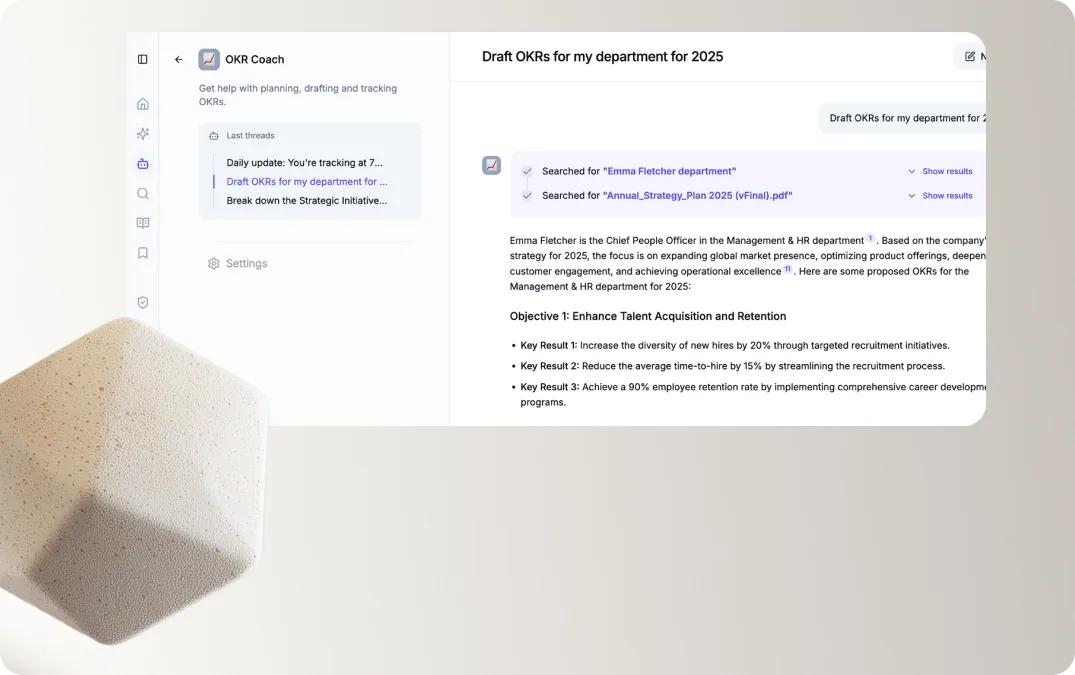The height and width of the screenshot is (675, 1075).
Task: Open bookmarks from the sidebar
Action: point(143,253)
